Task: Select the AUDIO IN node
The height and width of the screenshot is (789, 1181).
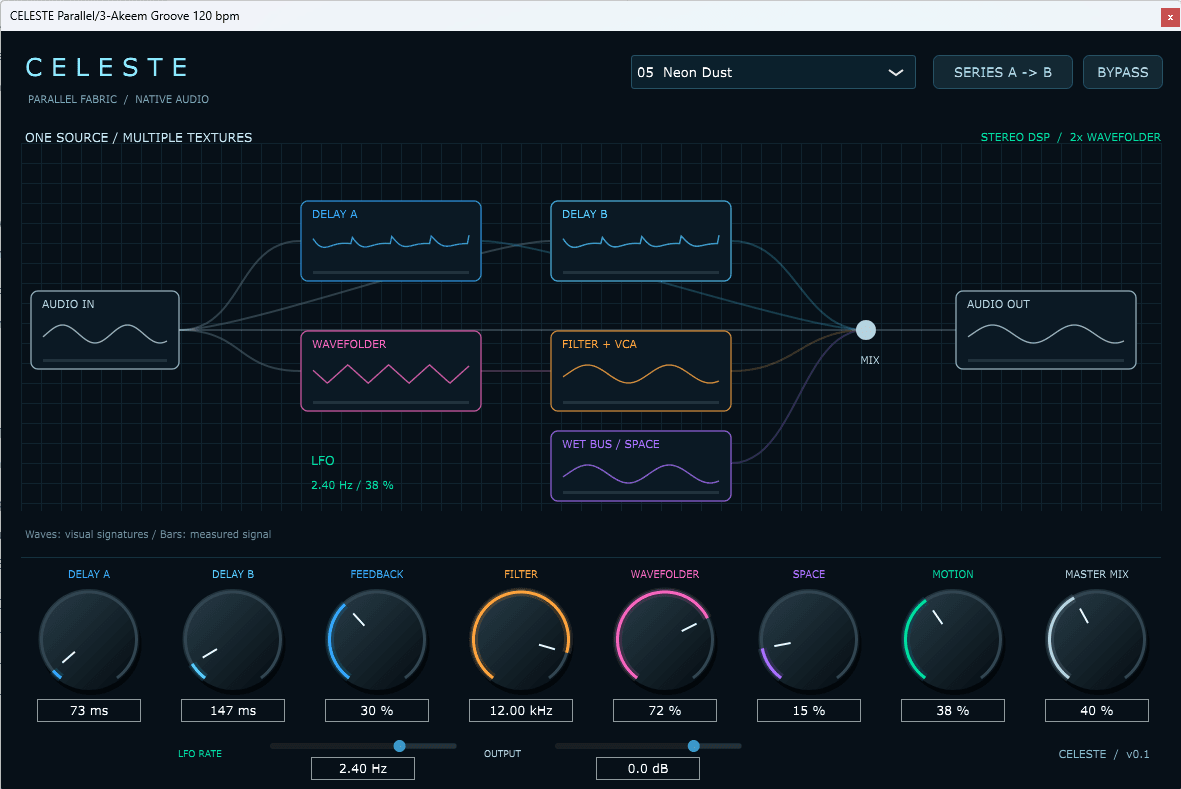Action: click(105, 330)
